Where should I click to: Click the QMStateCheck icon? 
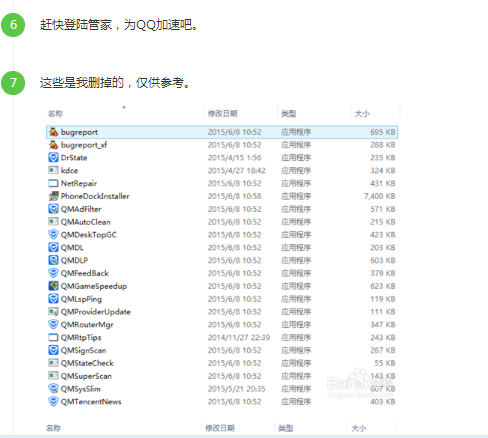[x=53, y=363]
